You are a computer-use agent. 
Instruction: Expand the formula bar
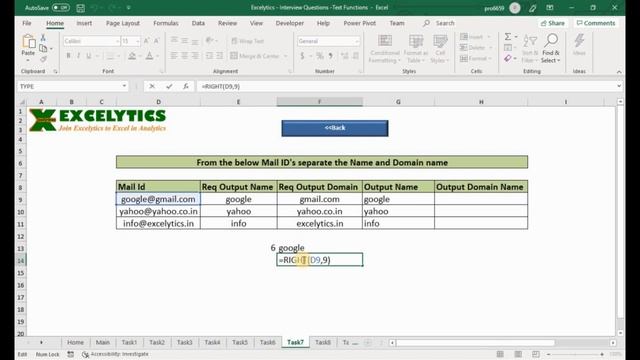click(x=619, y=87)
